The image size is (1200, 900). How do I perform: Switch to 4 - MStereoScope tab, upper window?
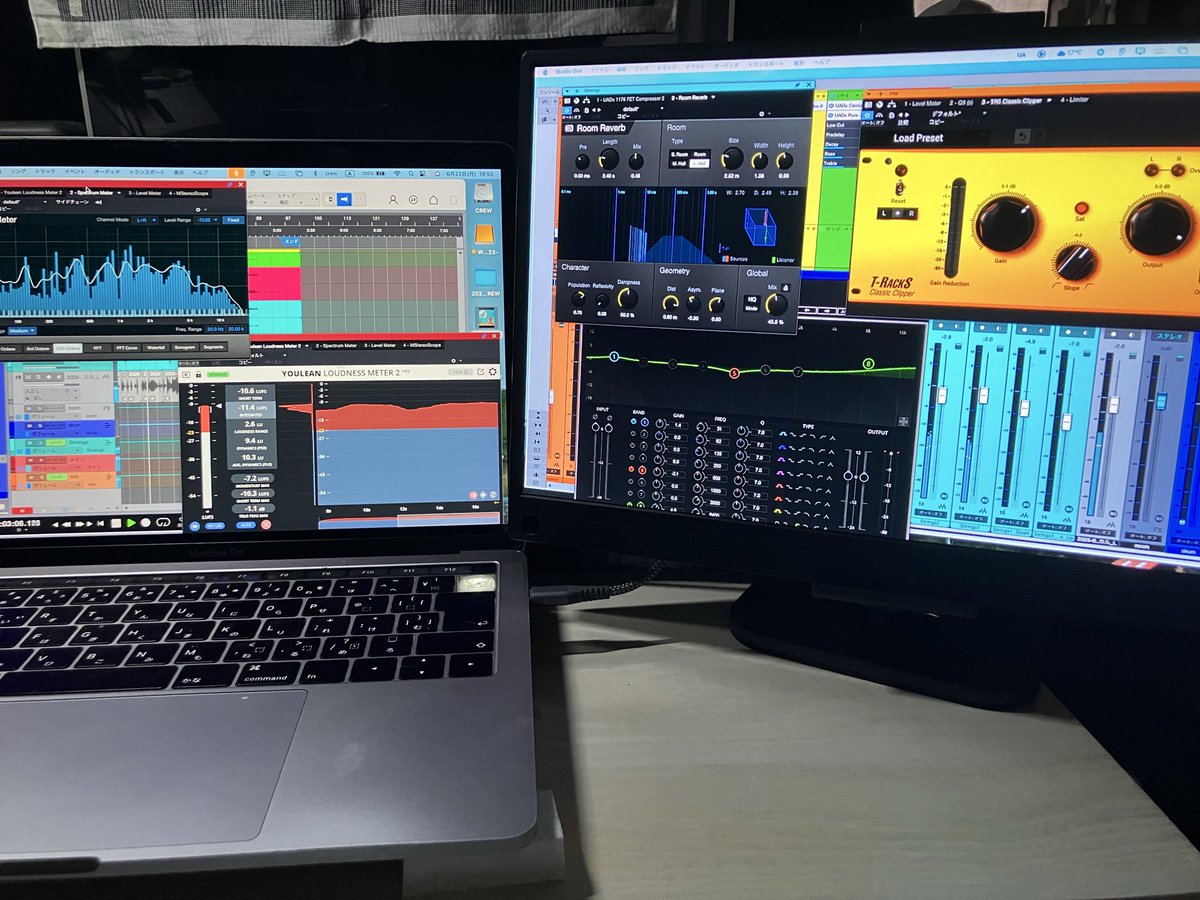point(188,193)
